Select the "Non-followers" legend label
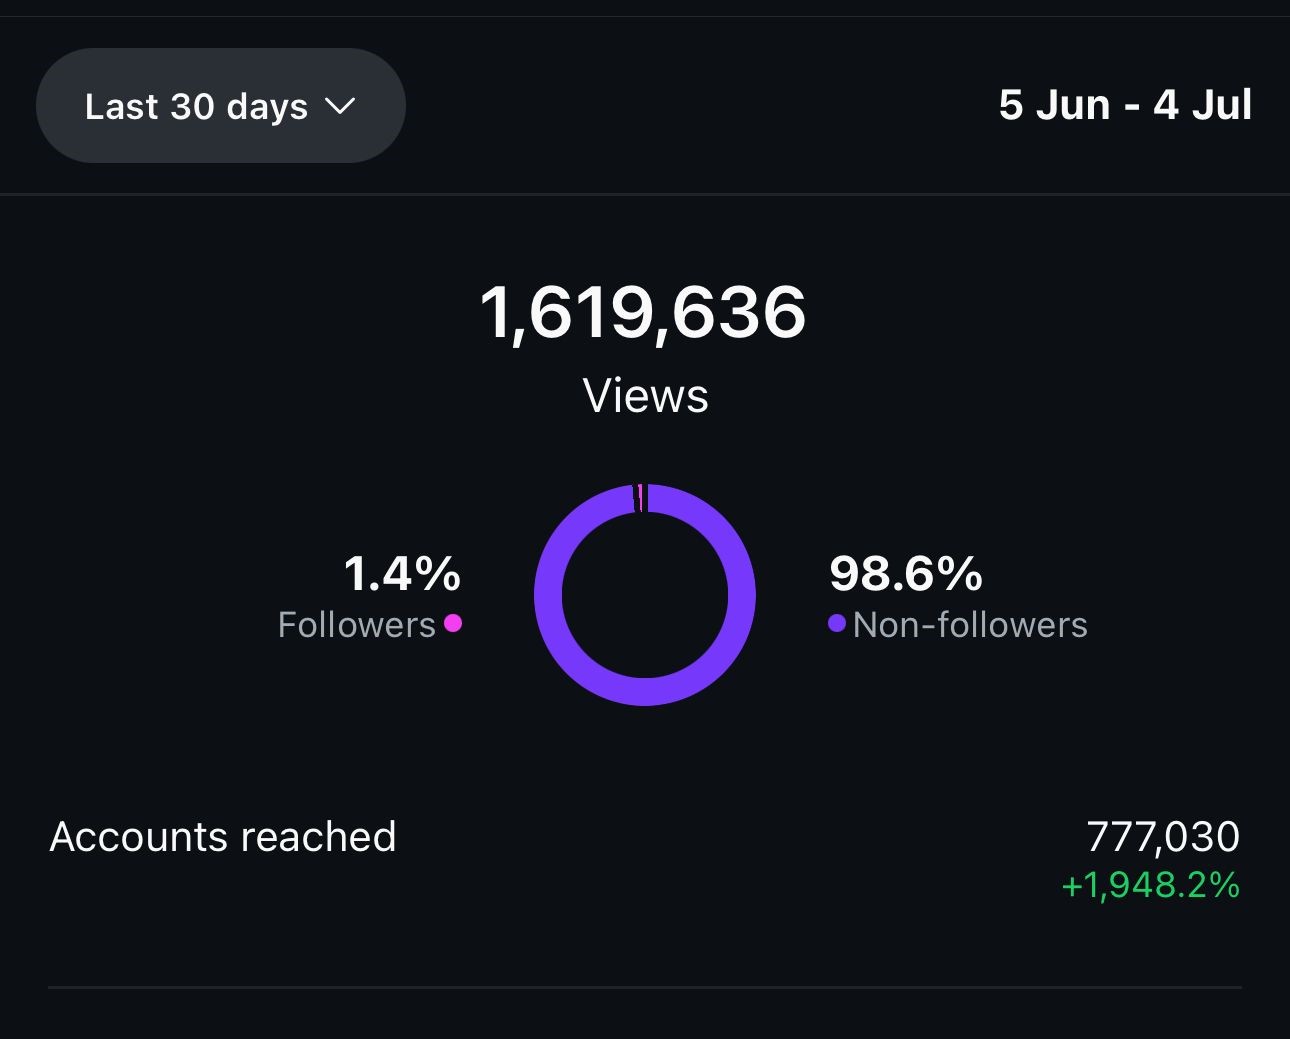The image size is (1290, 1039). click(970, 625)
